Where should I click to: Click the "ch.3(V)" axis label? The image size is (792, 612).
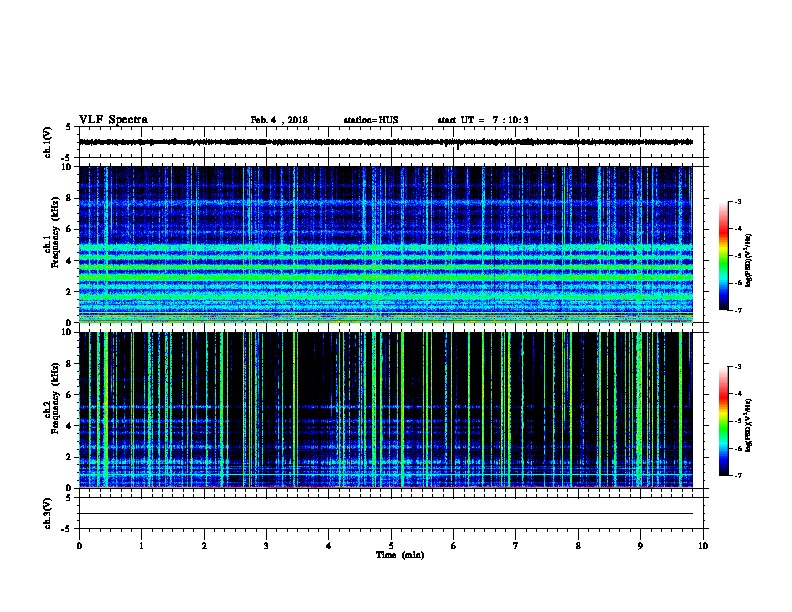47,513
